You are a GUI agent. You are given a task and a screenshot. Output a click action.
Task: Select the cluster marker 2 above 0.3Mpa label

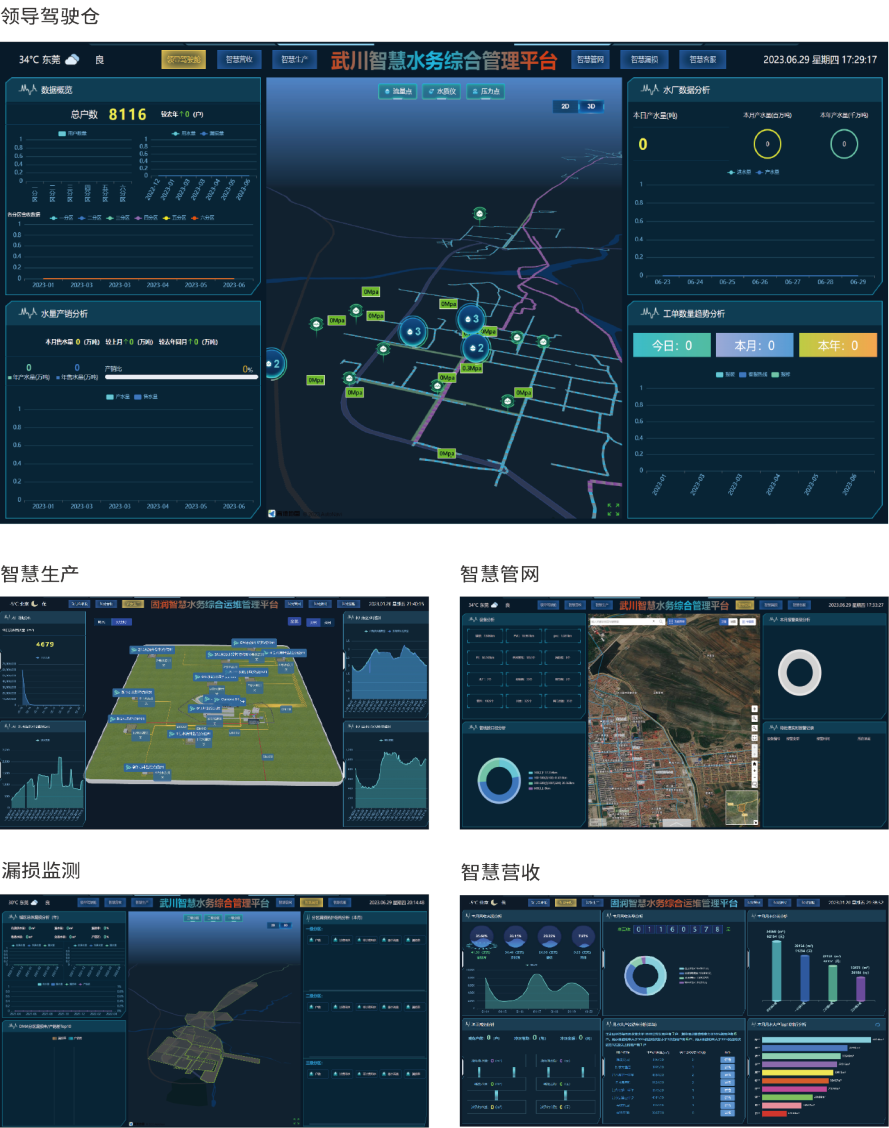(475, 347)
